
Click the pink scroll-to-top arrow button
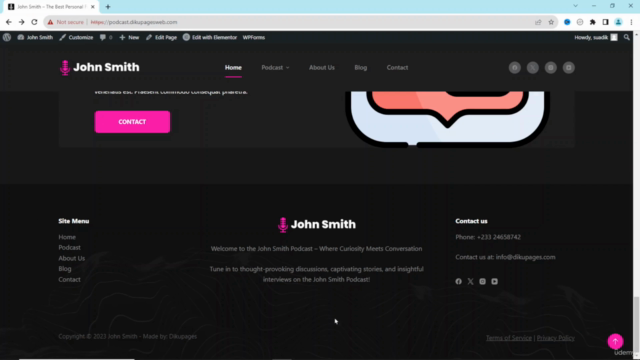coord(615,341)
